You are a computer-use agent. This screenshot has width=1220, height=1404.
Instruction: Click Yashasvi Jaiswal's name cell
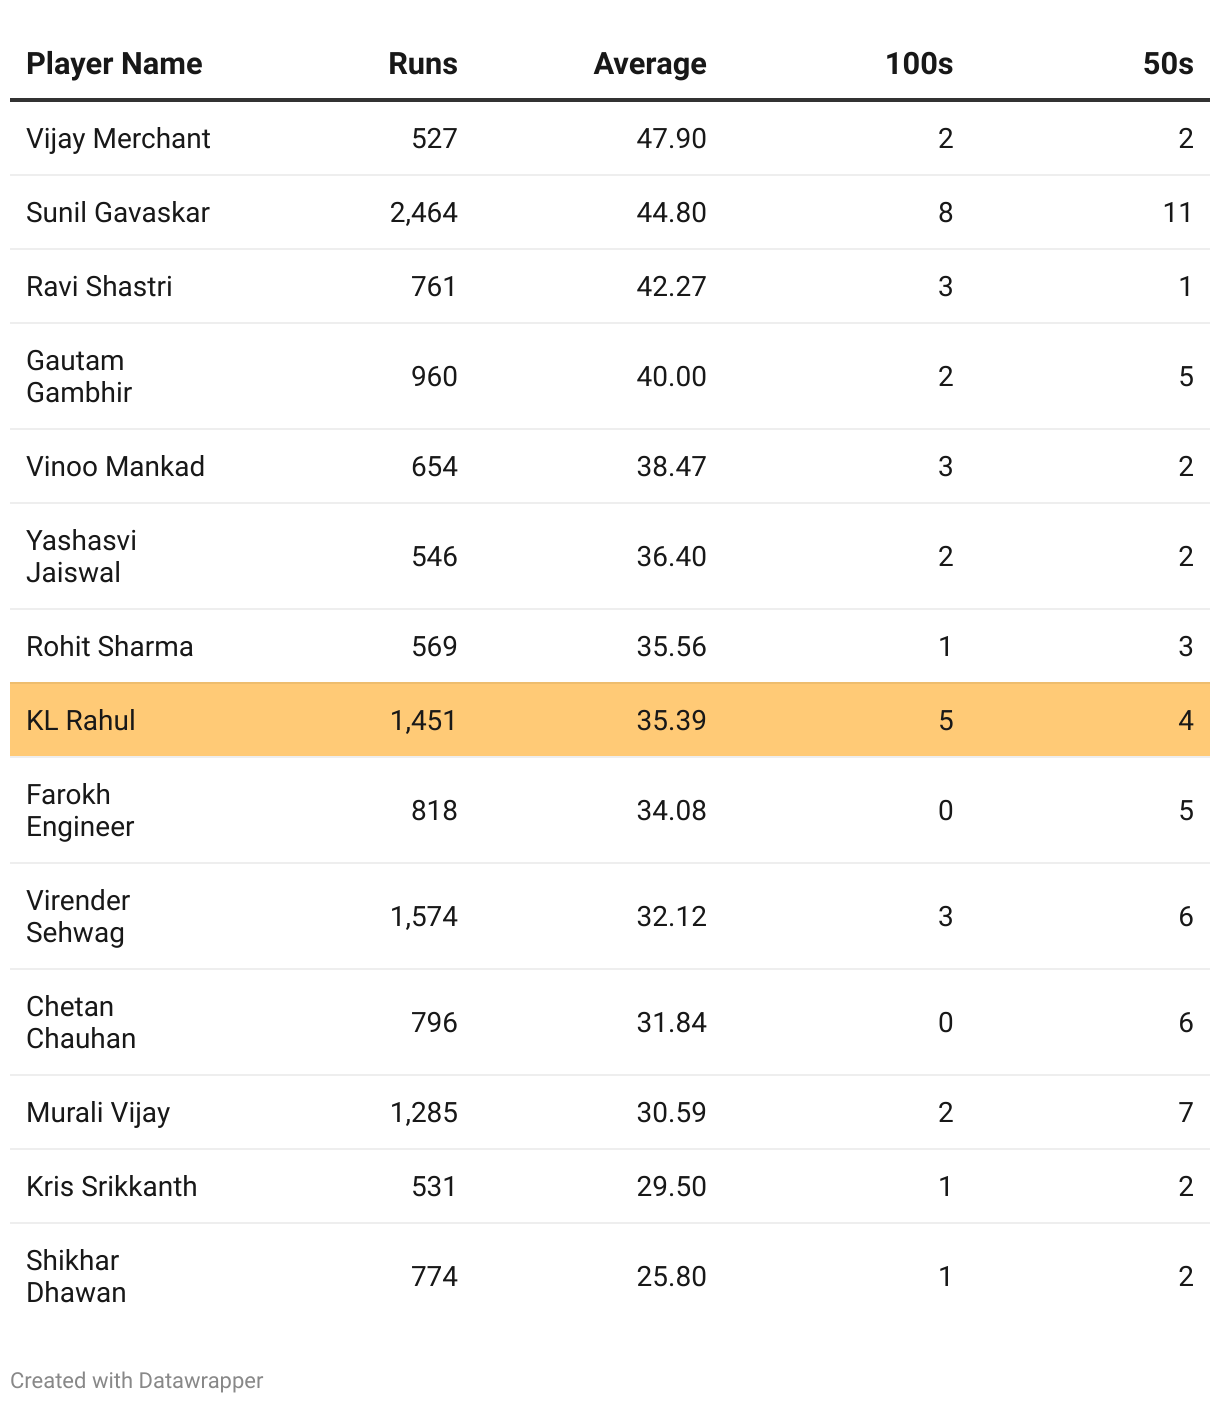coord(81,556)
